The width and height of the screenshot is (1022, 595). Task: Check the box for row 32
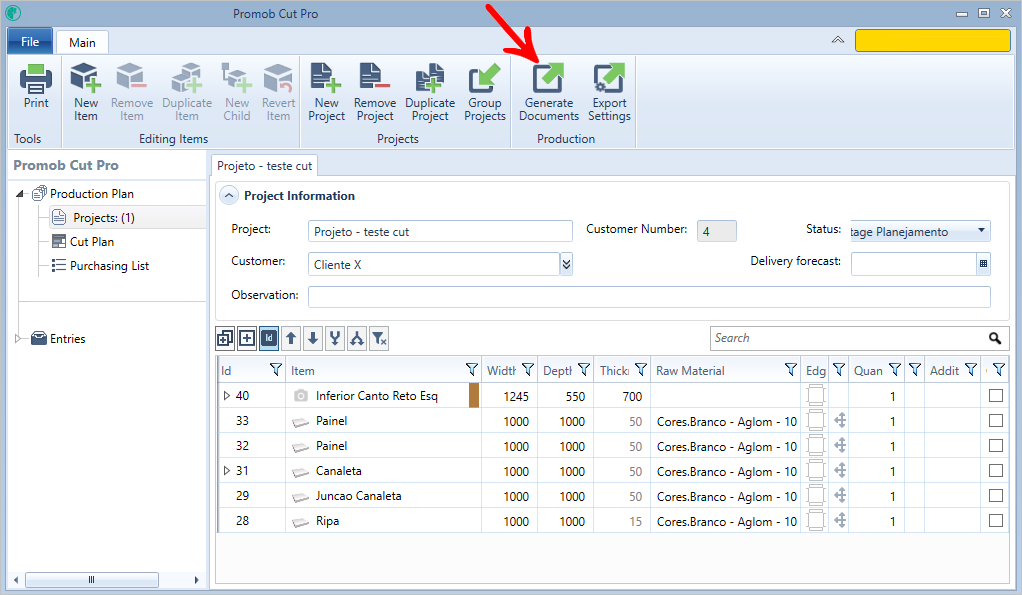(x=996, y=445)
